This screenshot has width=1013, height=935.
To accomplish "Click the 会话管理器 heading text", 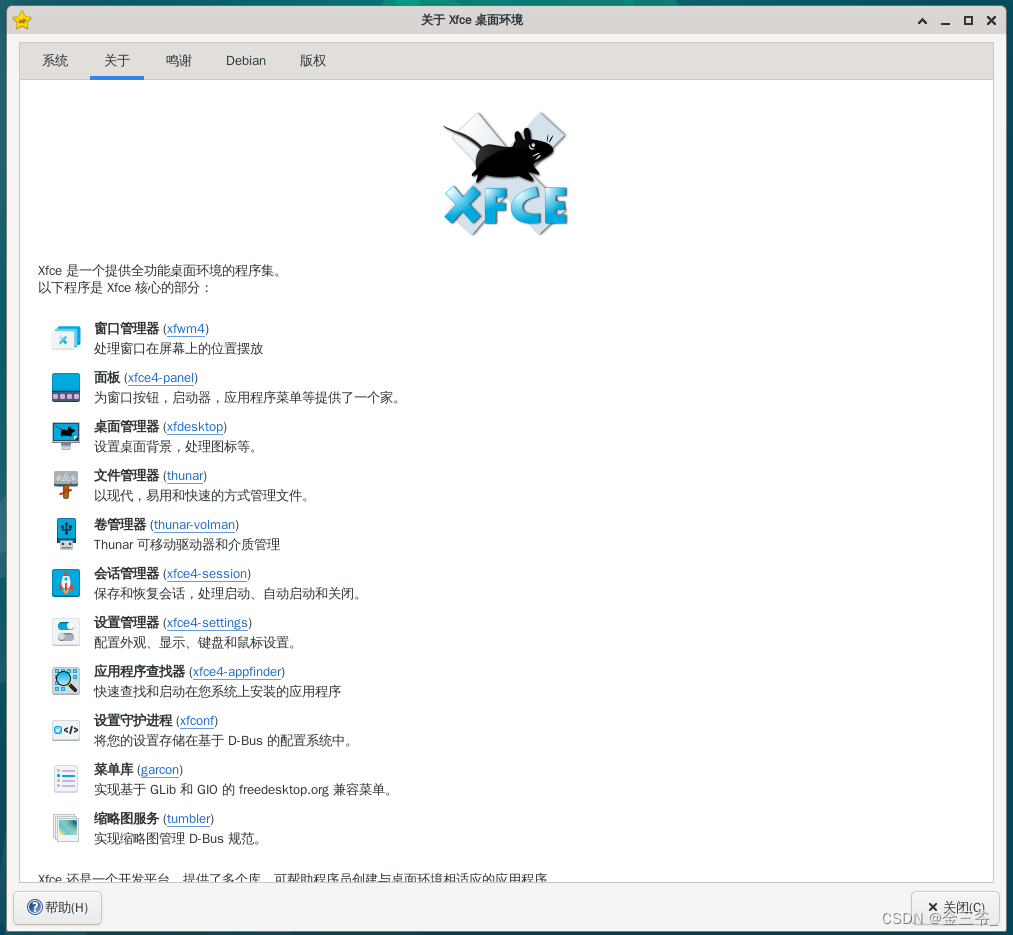I will [127, 573].
